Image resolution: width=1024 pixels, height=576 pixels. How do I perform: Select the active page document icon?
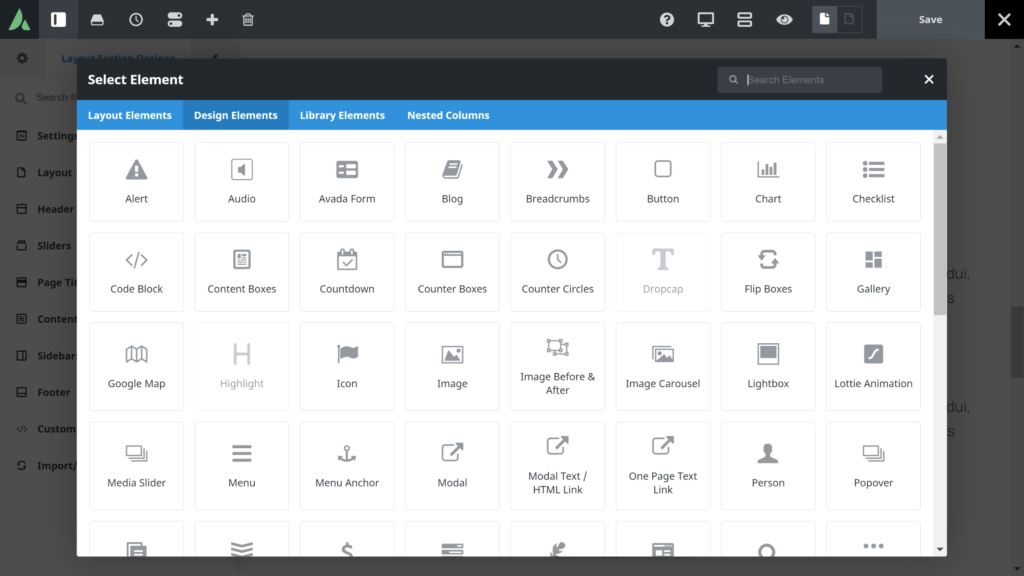[824, 20]
